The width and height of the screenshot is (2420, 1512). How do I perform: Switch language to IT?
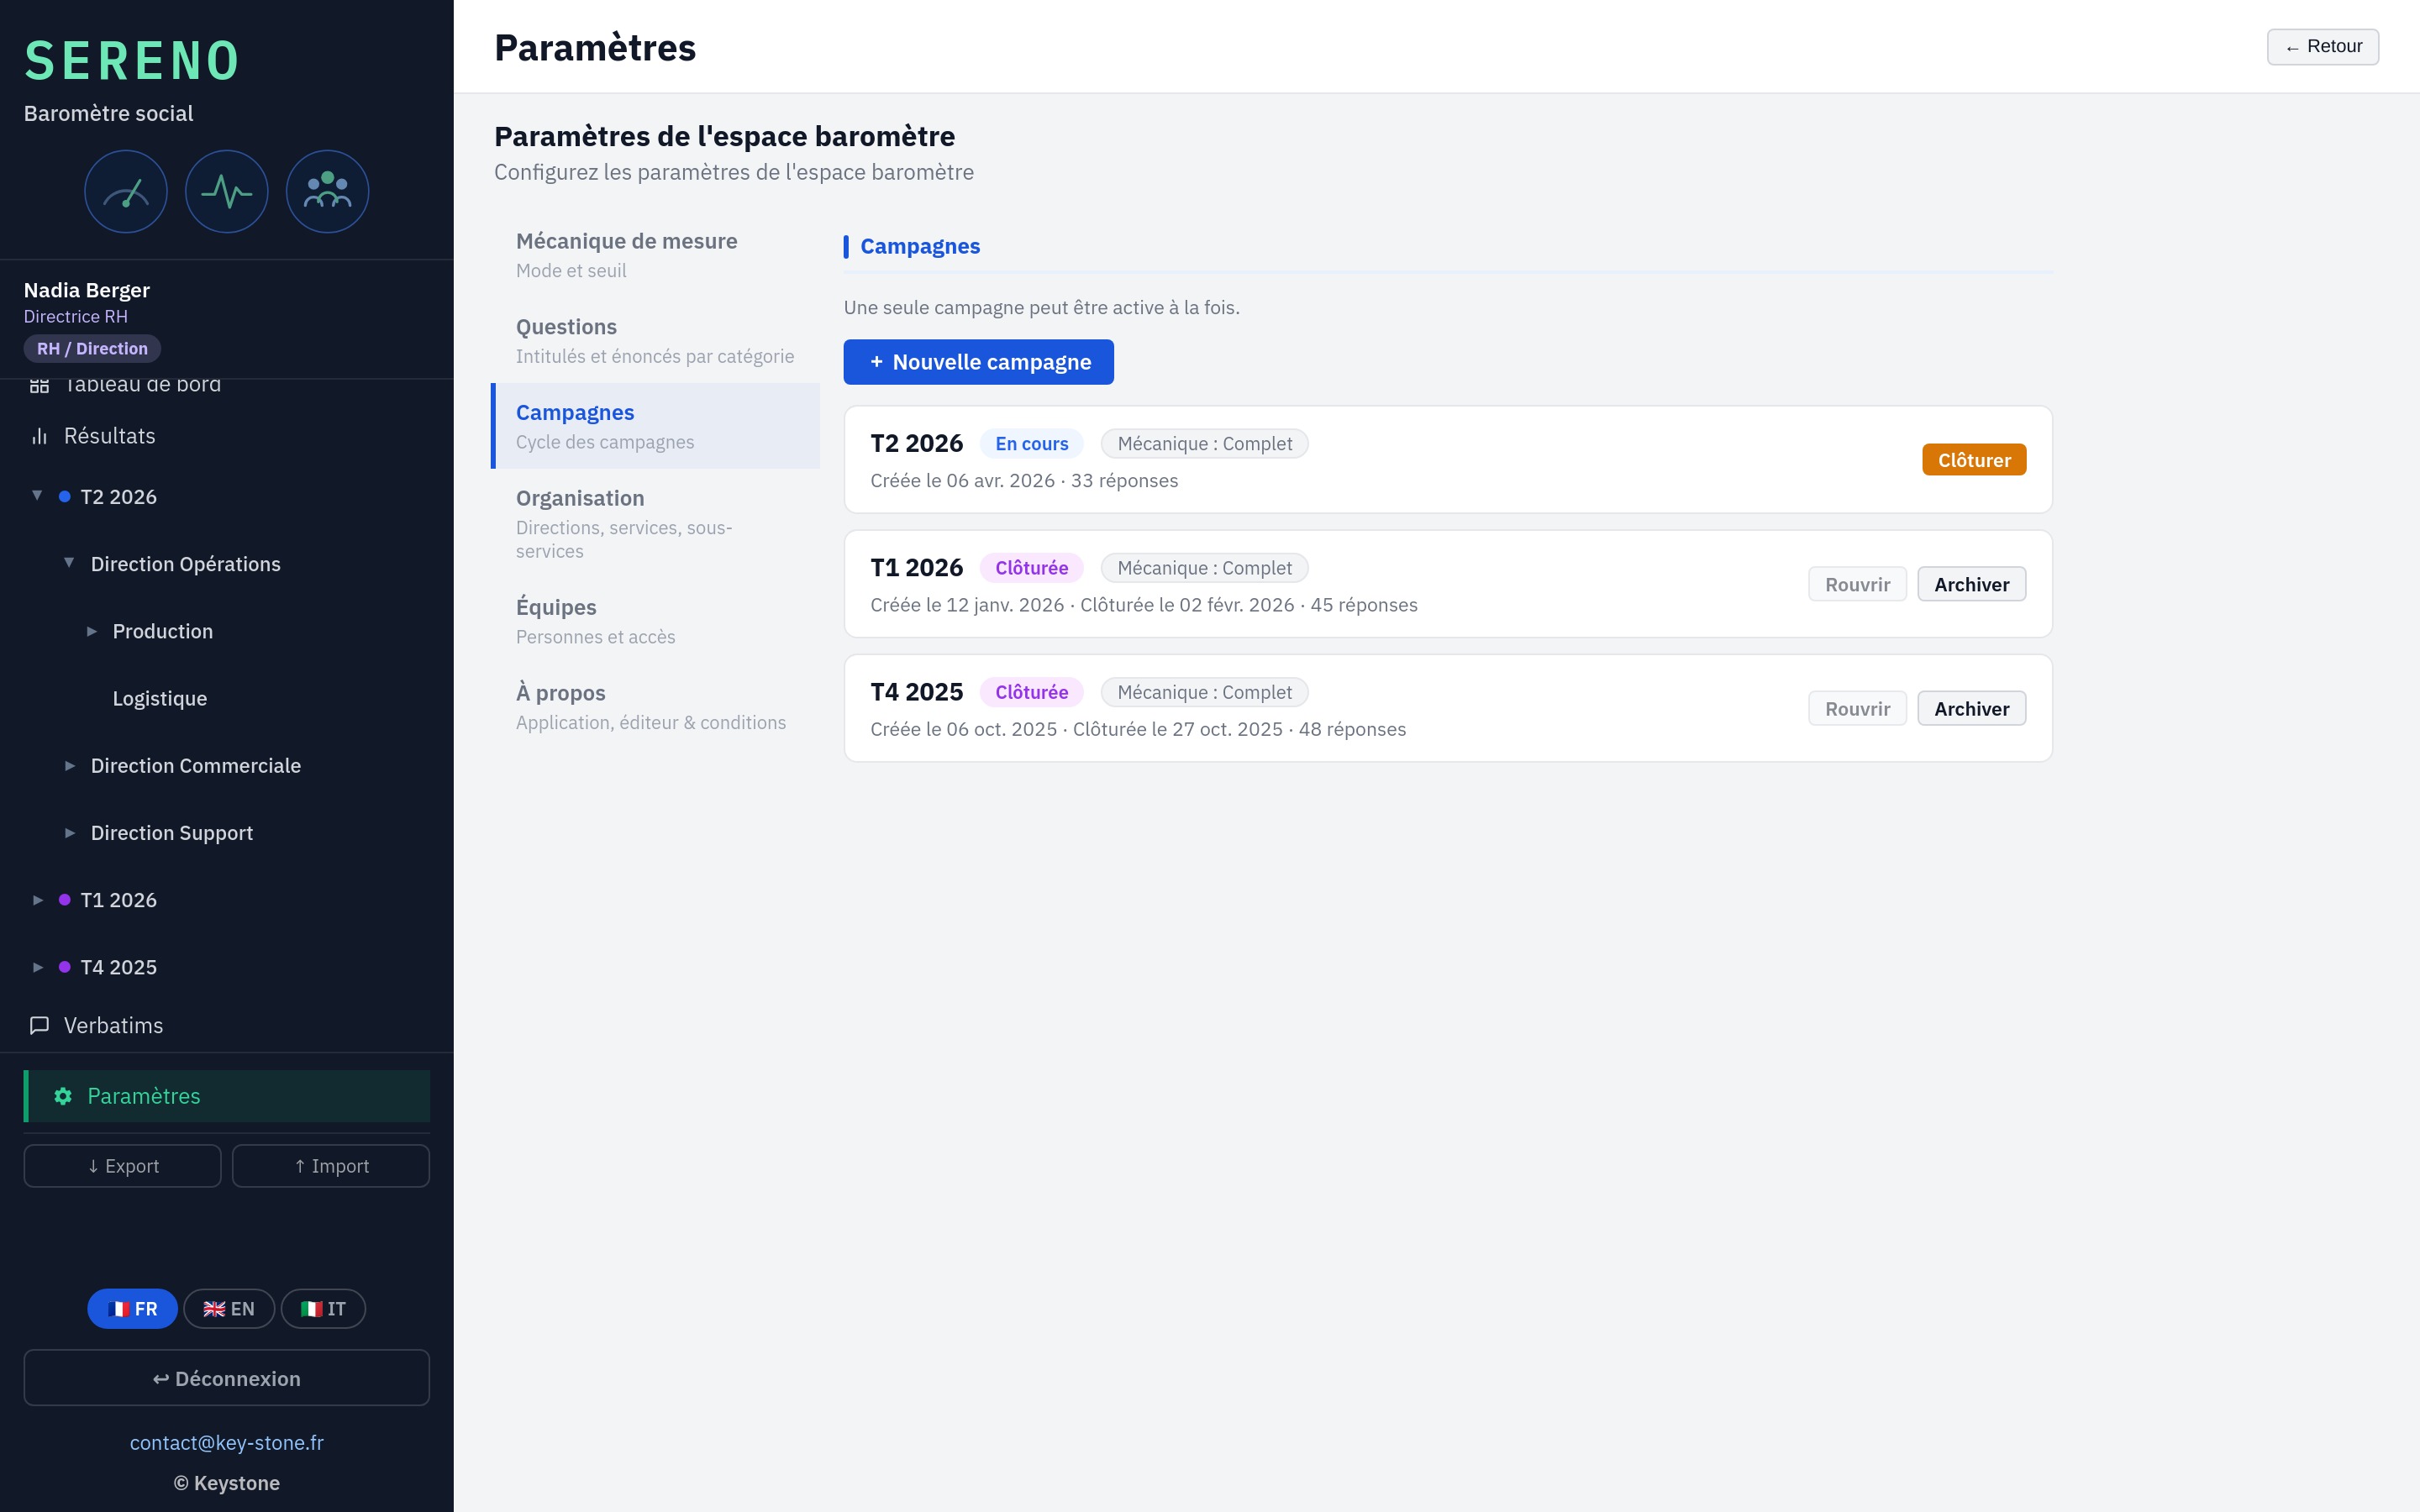323,1309
